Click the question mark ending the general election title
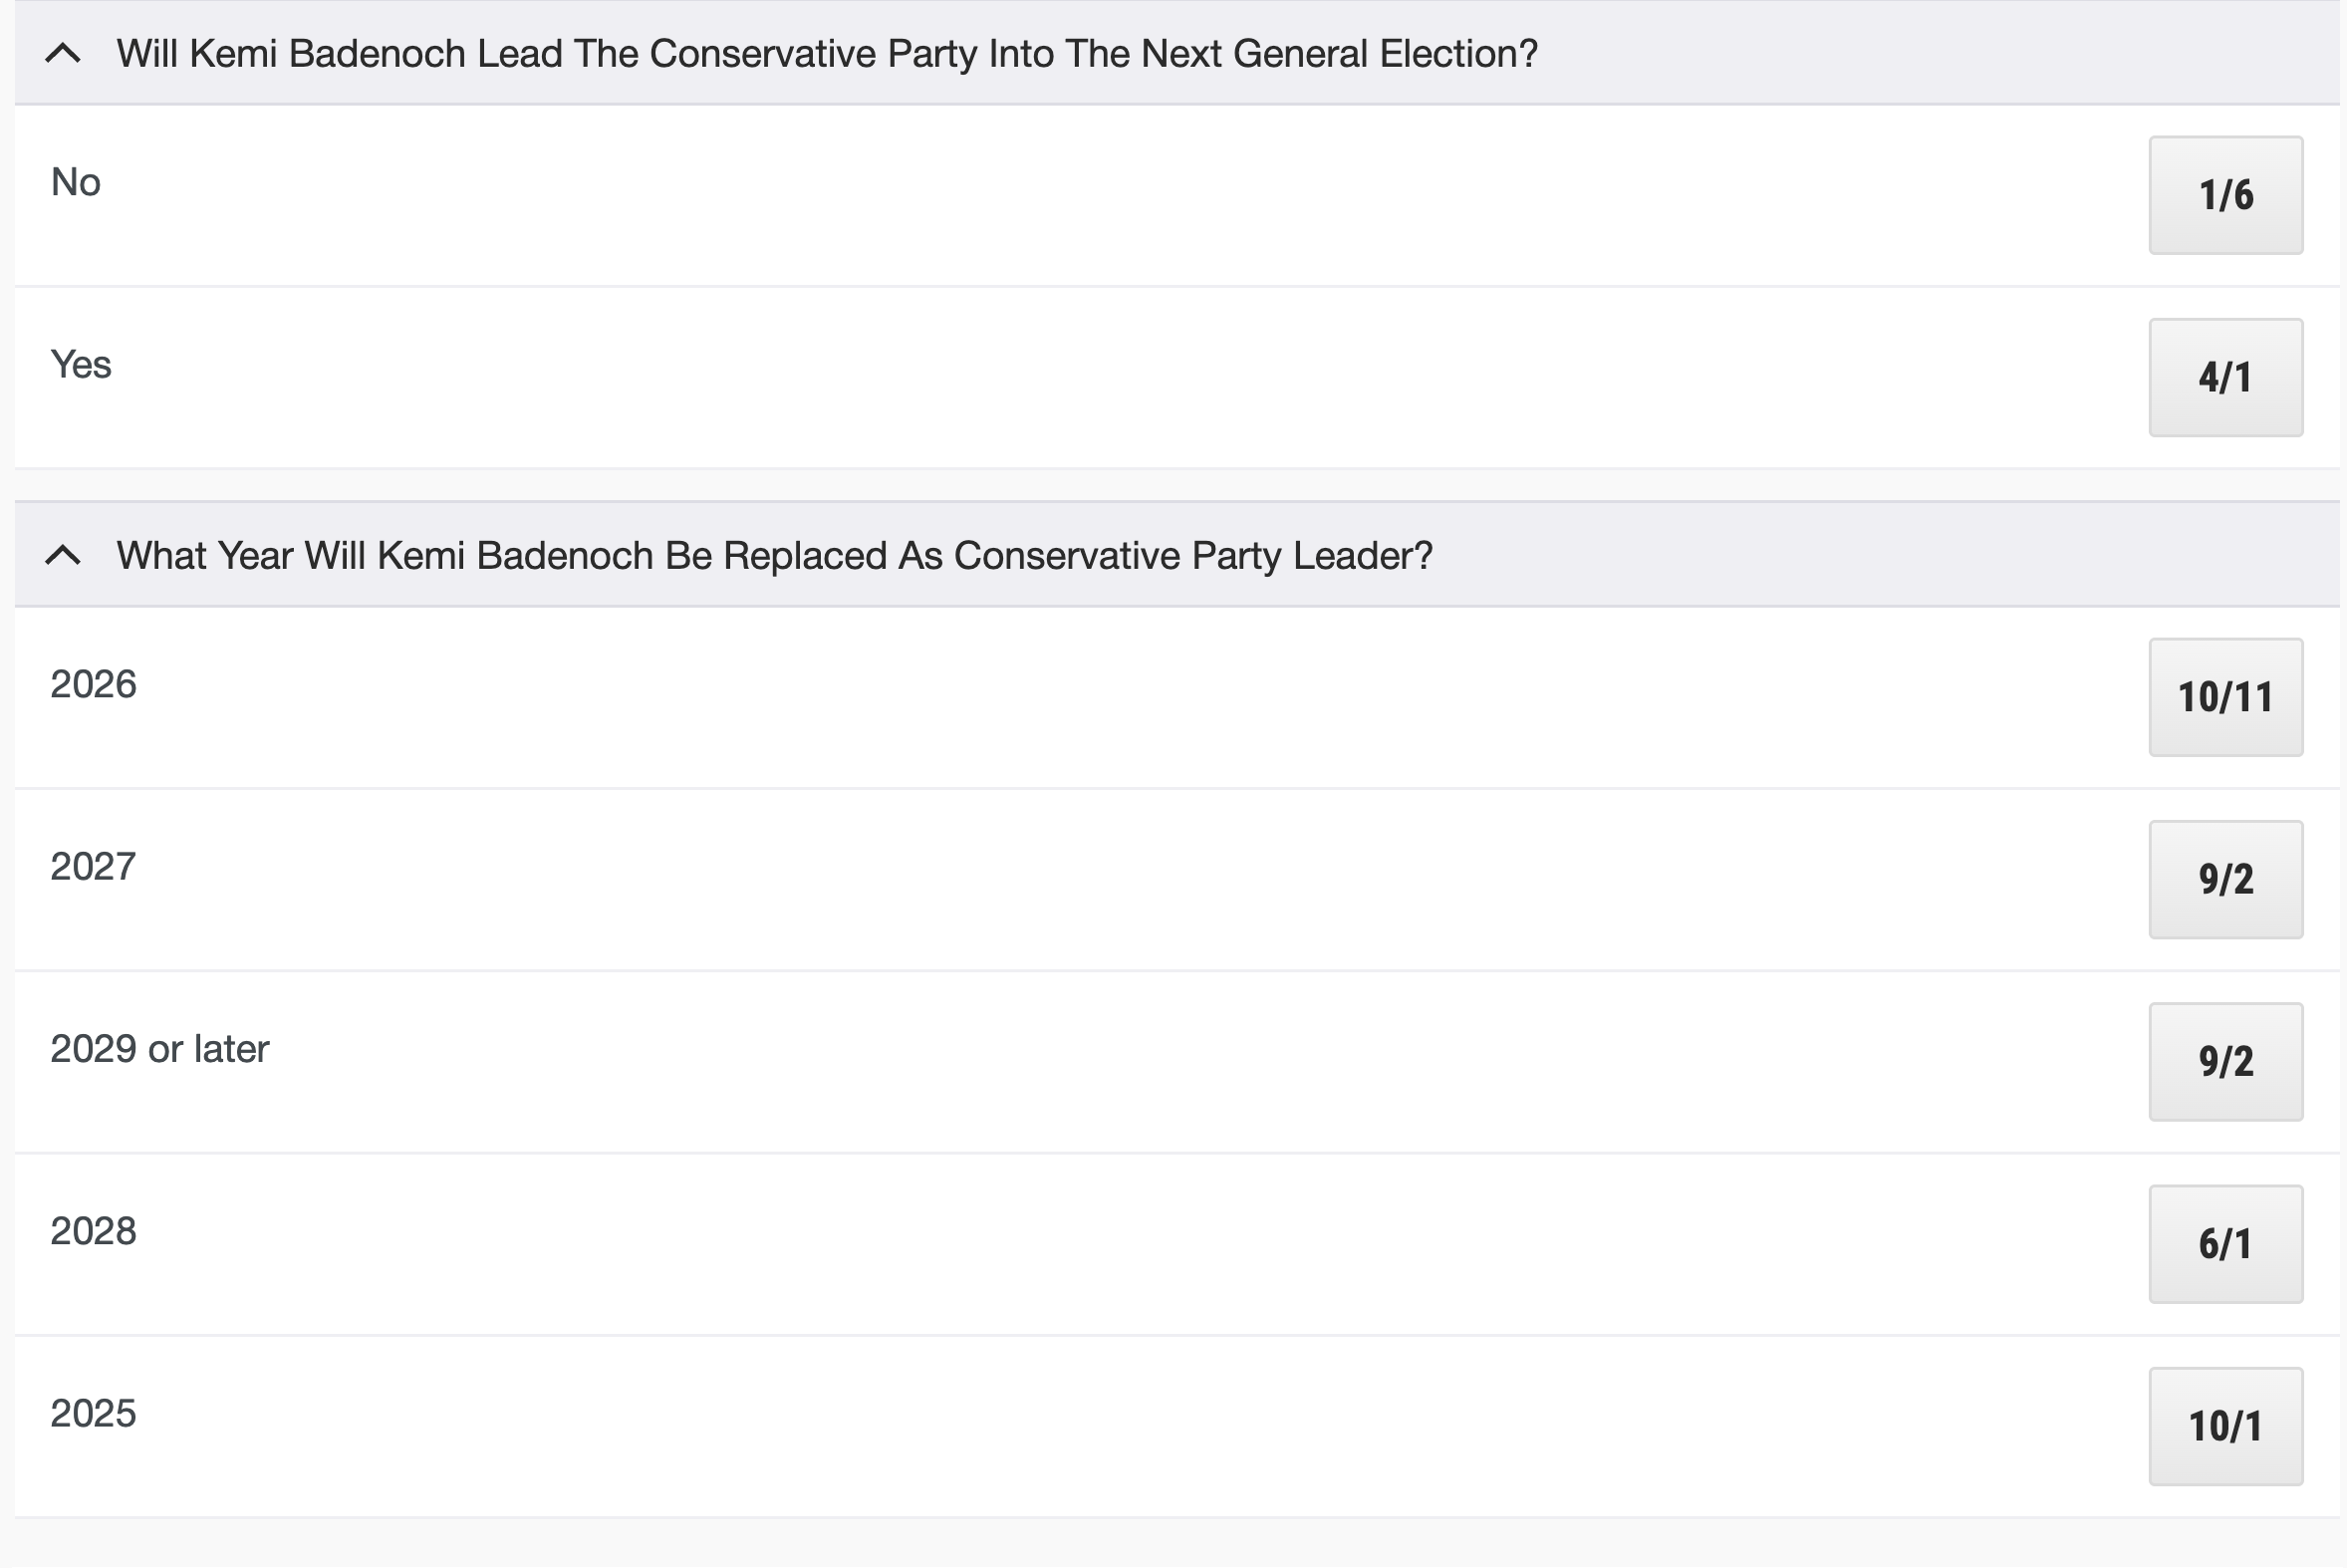This screenshot has width=2347, height=1568. tap(1527, 54)
